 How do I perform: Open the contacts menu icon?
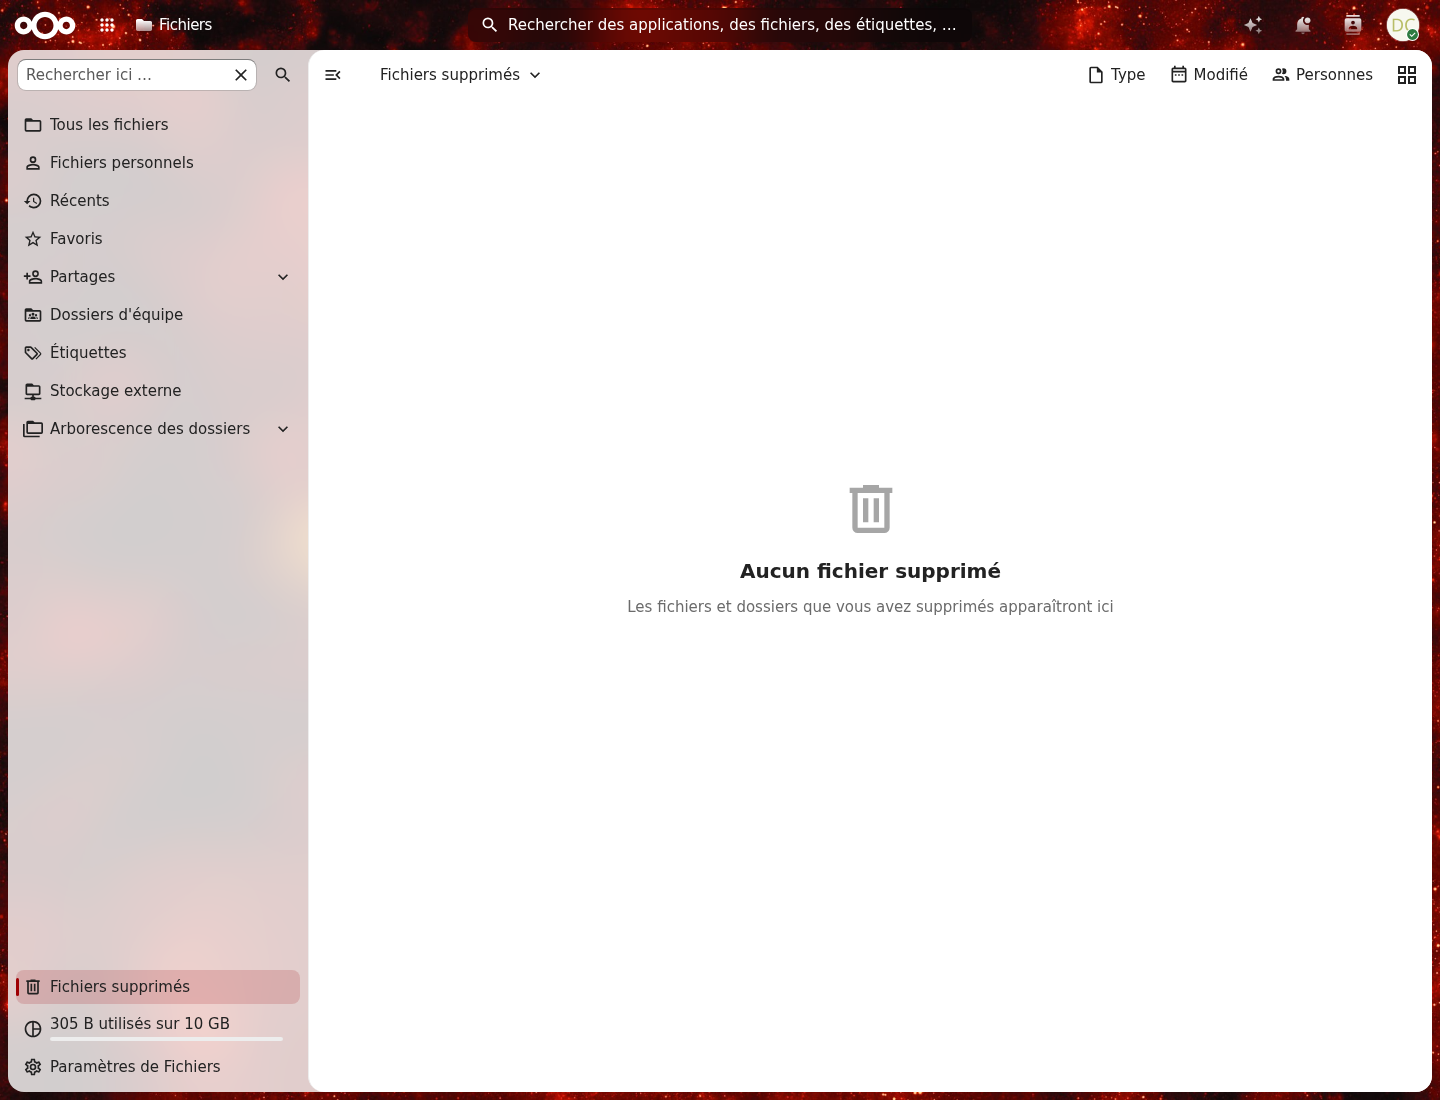1353,25
